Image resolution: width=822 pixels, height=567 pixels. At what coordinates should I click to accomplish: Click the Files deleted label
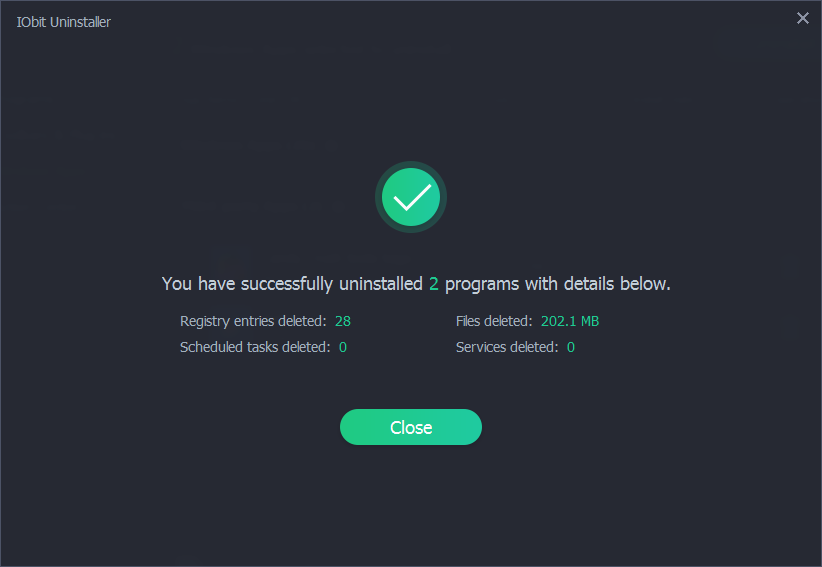[x=493, y=321]
